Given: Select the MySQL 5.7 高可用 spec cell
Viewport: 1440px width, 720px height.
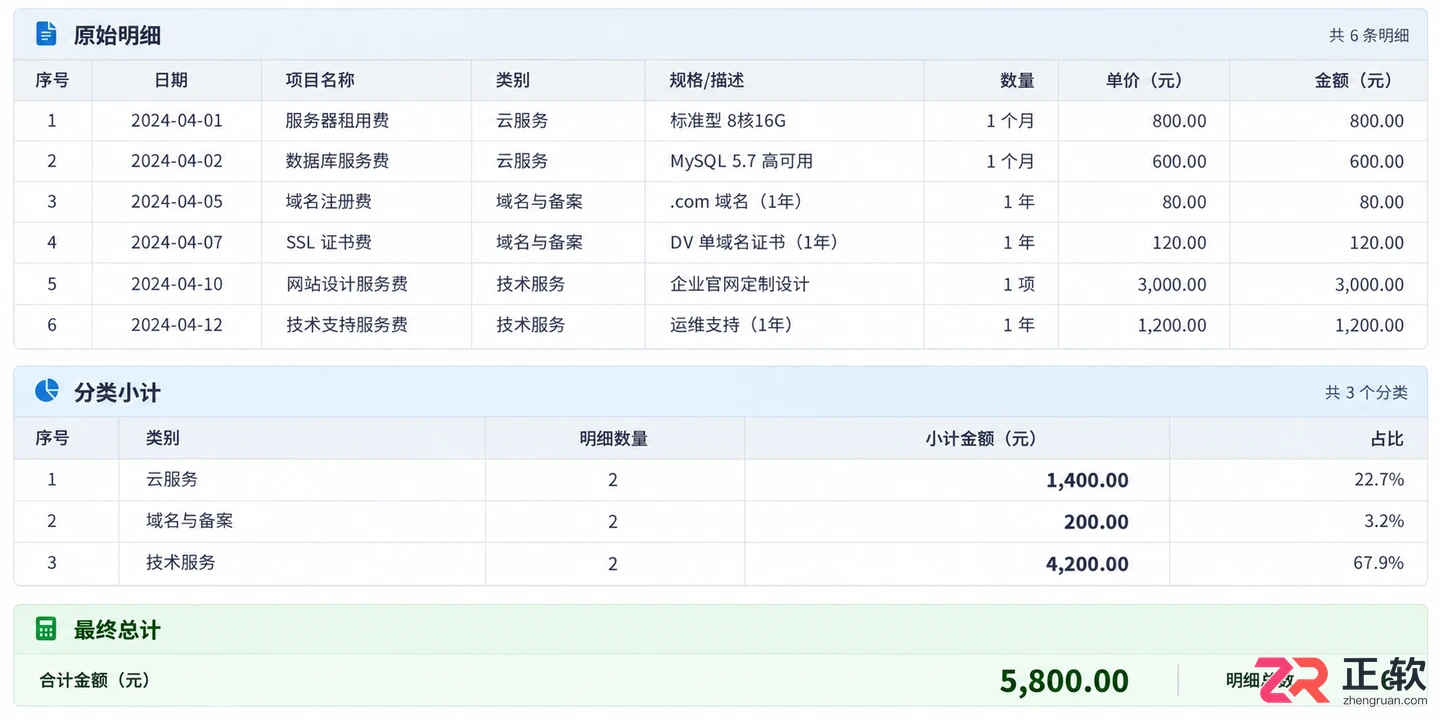Looking at the screenshot, I should [741, 161].
